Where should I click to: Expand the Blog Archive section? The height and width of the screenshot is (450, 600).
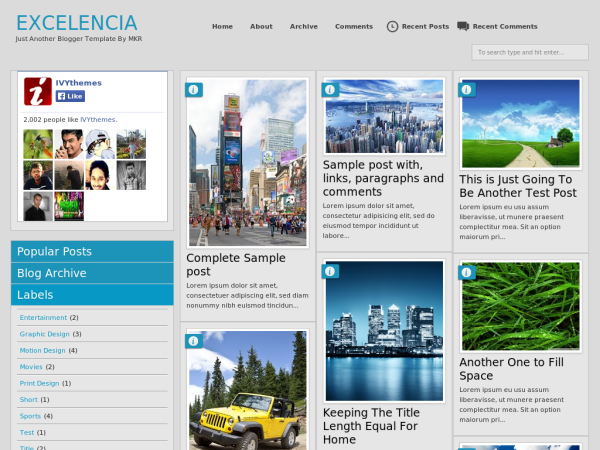point(92,273)
